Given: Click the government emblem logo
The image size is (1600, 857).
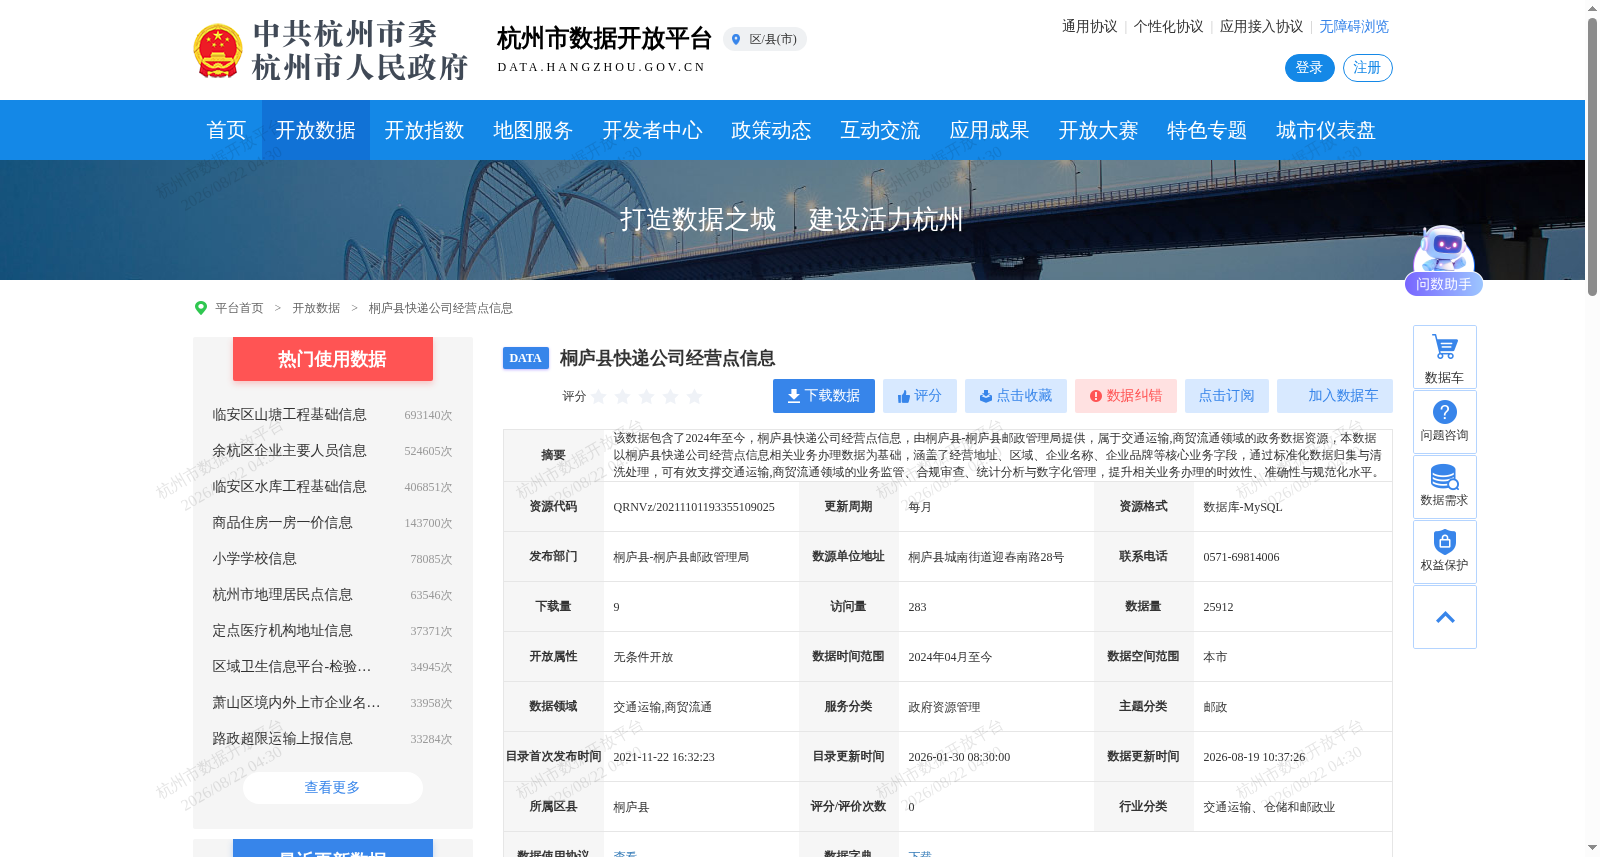Looking at the screenshot, I should (x=217, y=51).
